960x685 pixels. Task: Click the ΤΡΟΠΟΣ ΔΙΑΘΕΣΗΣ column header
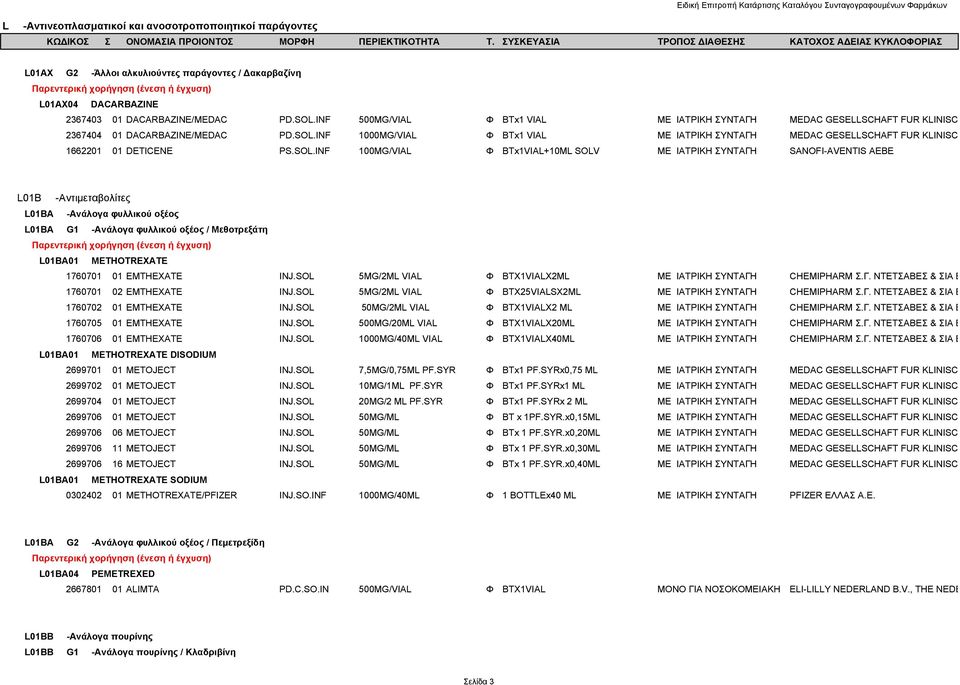point(701,42)
